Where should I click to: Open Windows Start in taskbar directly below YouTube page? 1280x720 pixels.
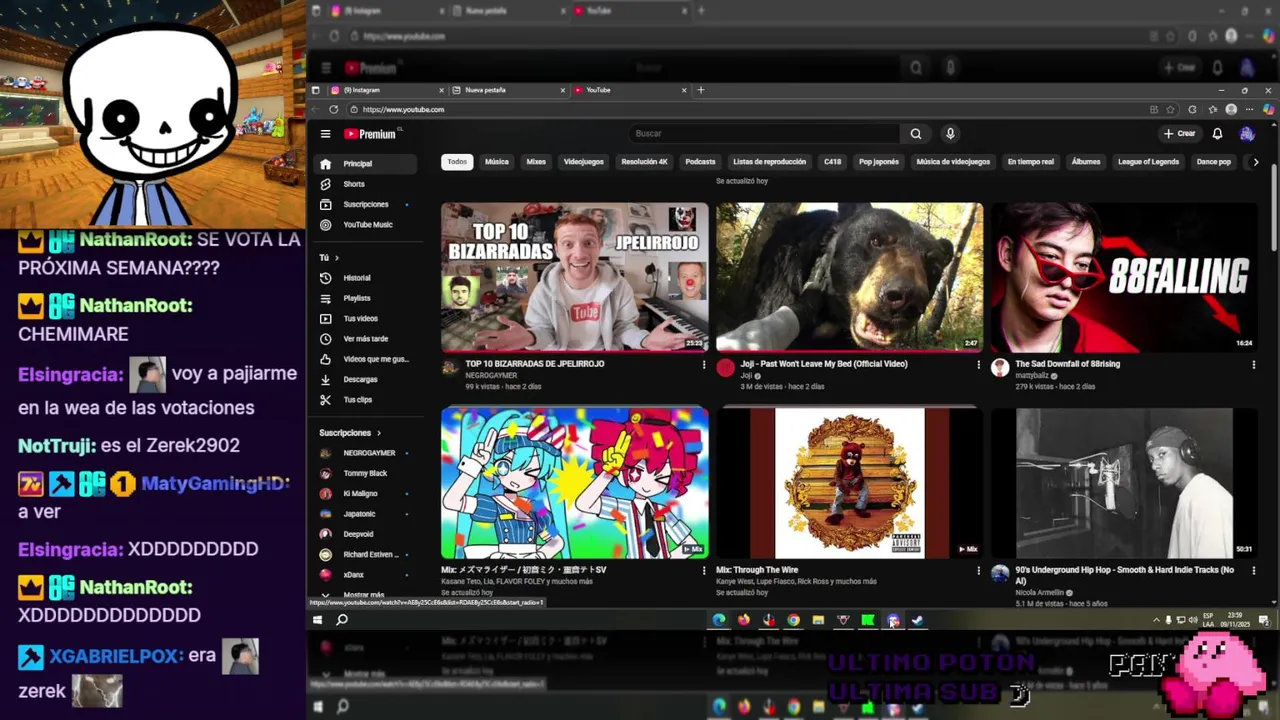318,620
